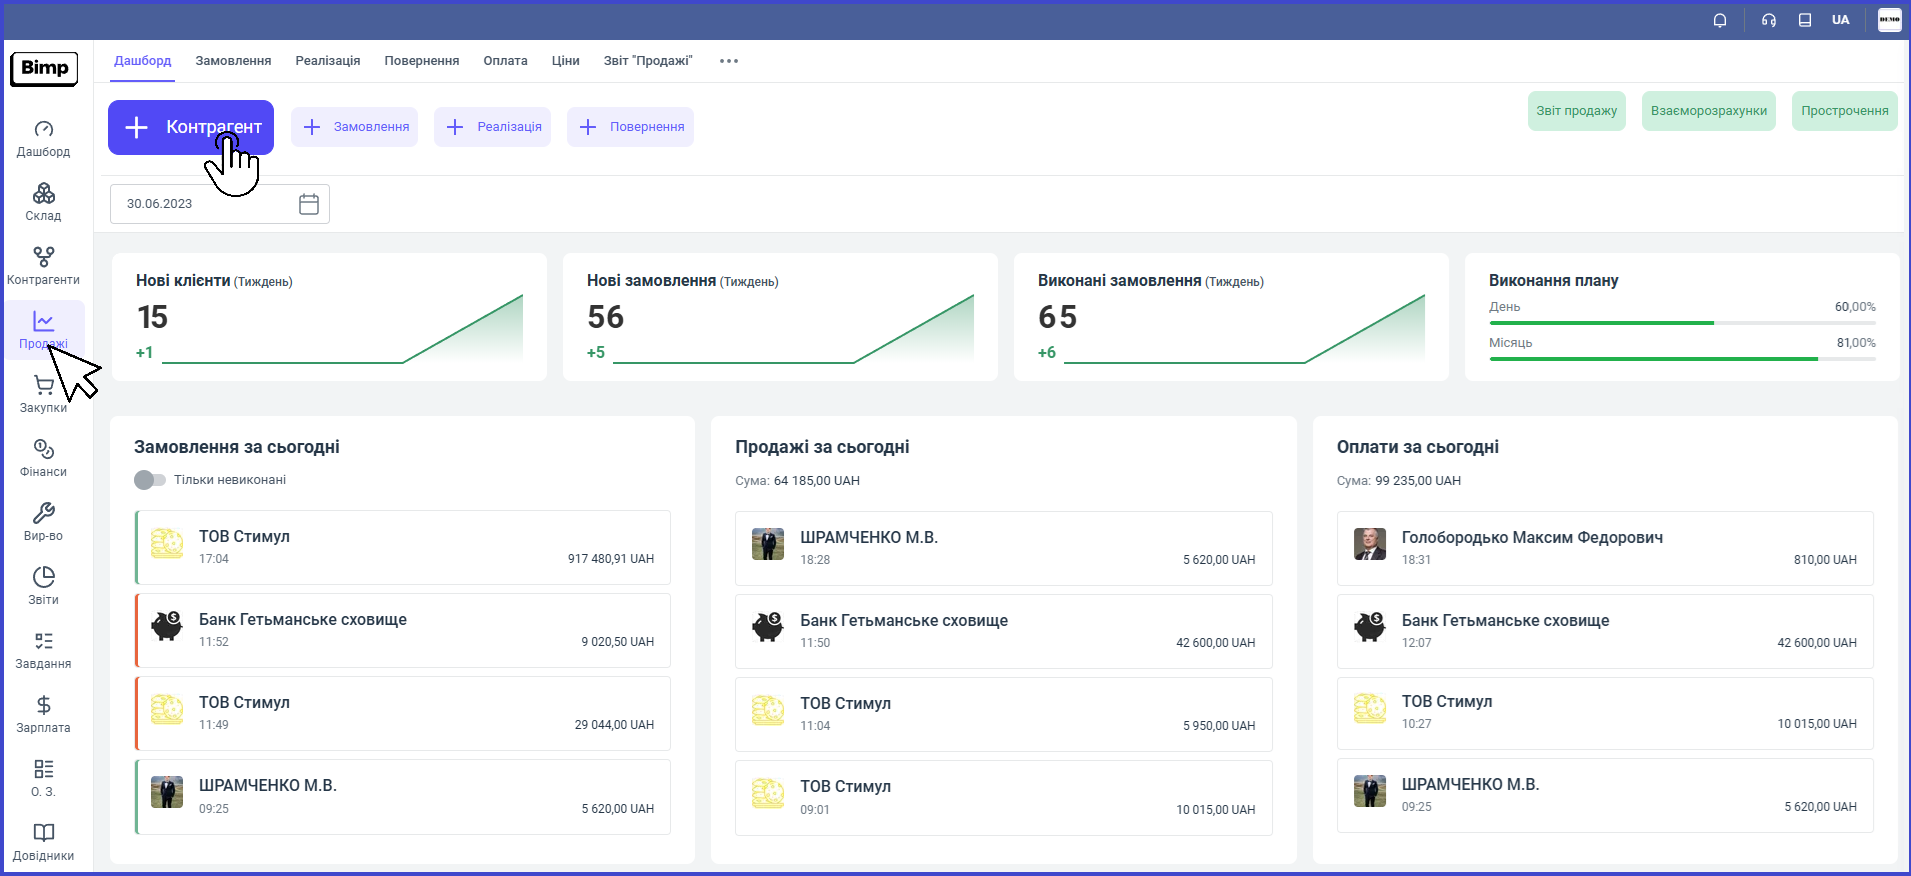Open ТОВ Стимул order from 11:49
Screen dimensions: 1911x876
click(403, 713)
